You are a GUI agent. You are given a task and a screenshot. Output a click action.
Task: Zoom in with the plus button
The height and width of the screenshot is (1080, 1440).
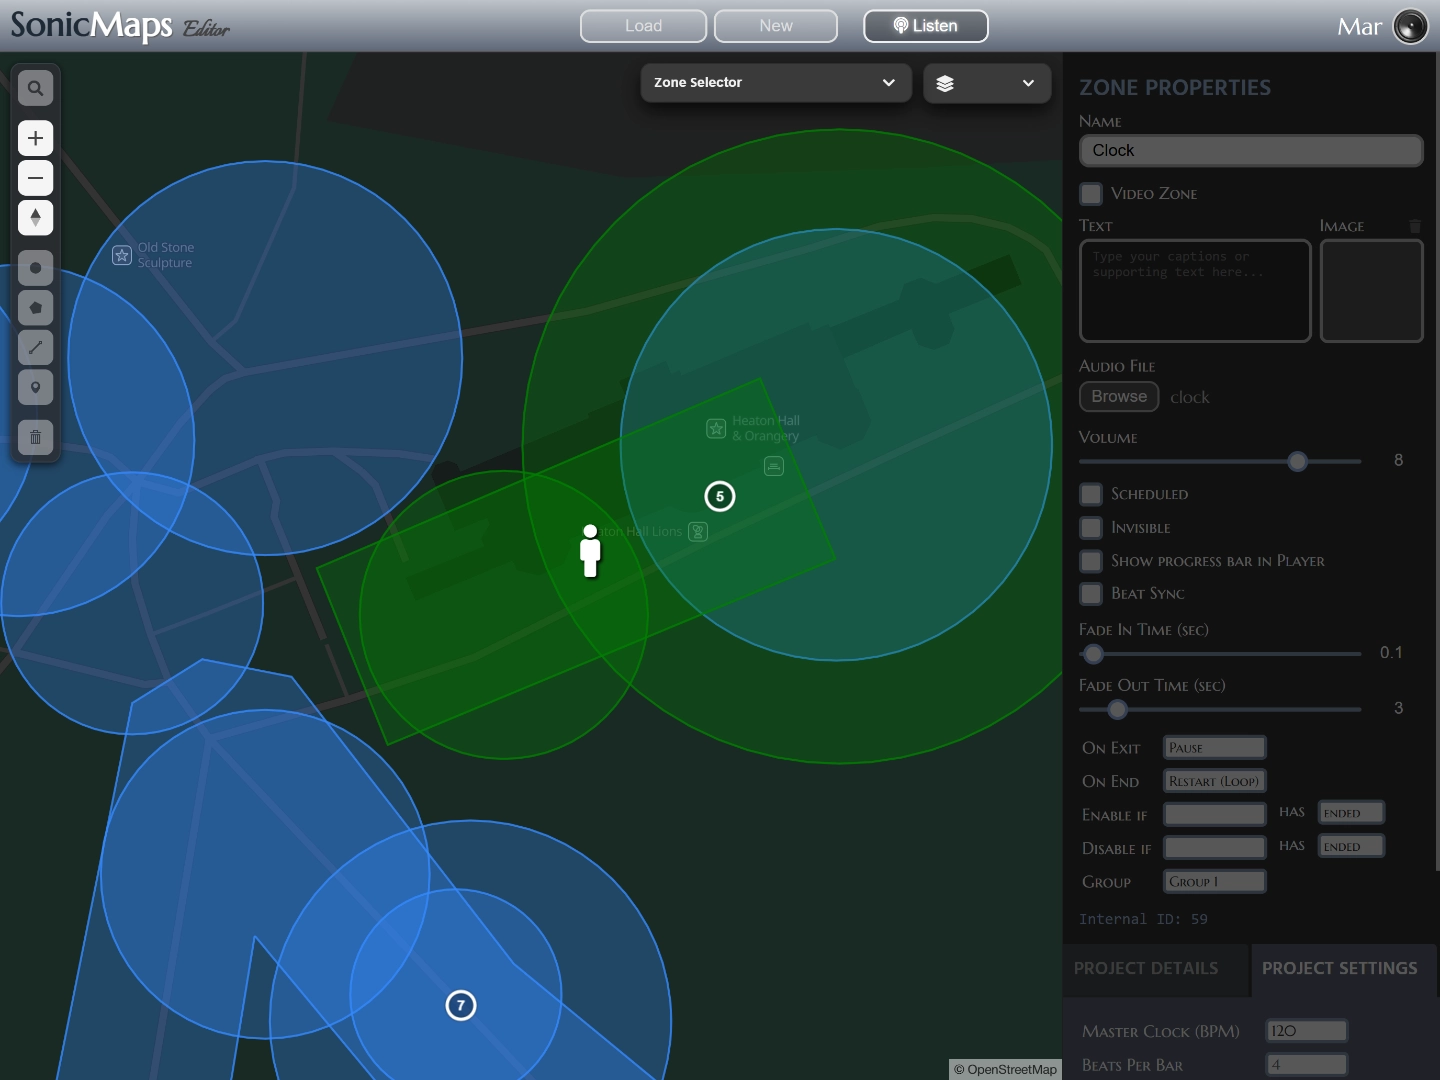pos(35,138)
